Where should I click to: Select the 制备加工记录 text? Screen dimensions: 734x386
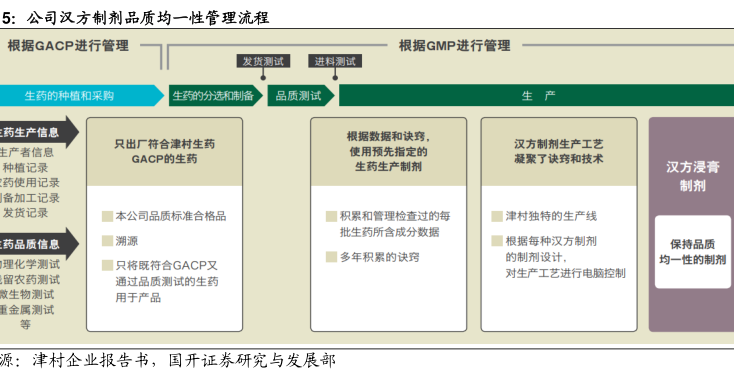point(29,197)
